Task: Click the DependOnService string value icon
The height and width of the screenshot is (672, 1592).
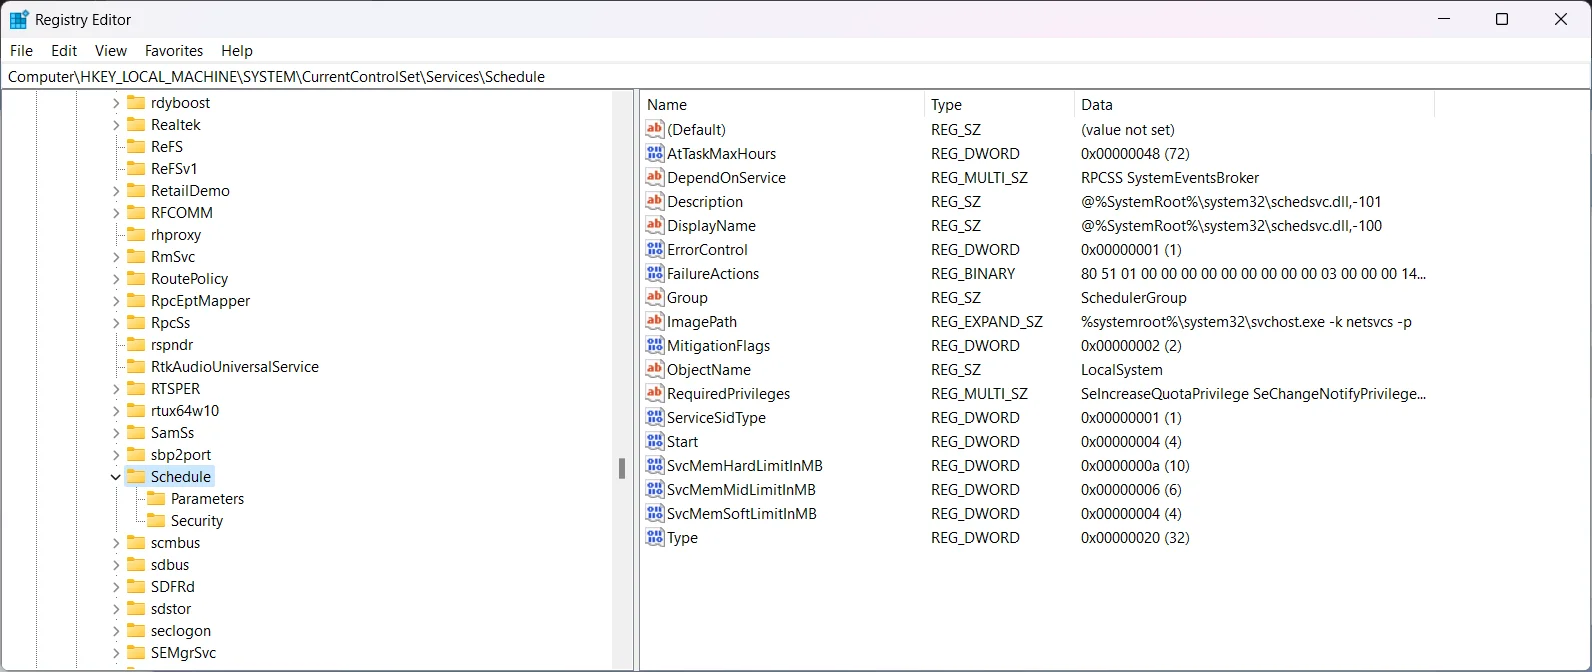Action: coord(655,177)
